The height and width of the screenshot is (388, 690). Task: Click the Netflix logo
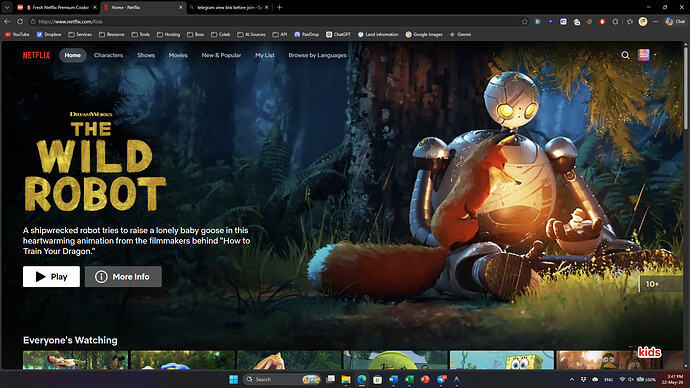tap(37, 55)
